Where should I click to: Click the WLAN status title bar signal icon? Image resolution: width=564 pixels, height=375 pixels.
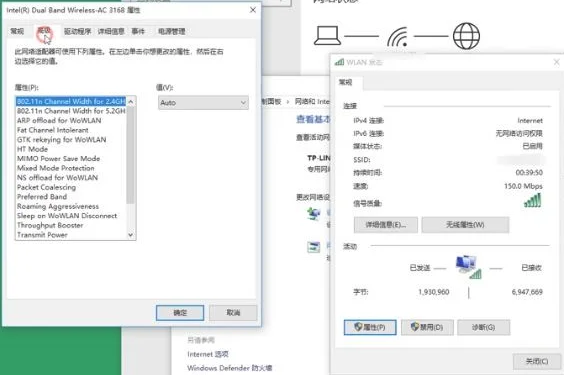[339, 62]
